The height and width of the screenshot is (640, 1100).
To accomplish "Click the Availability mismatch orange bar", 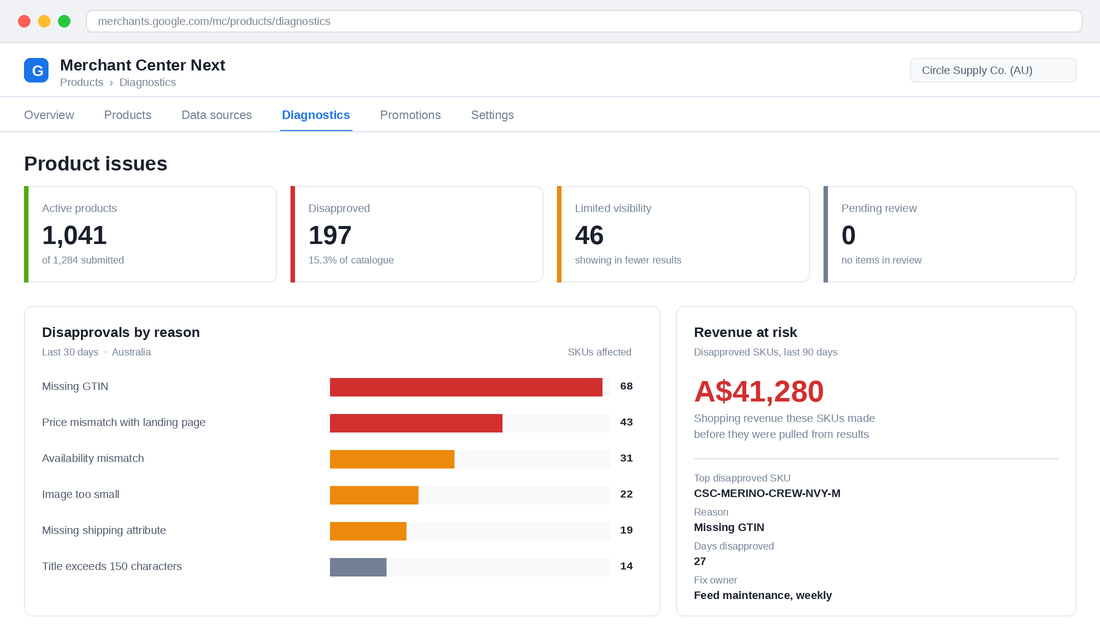I will 392,459.
